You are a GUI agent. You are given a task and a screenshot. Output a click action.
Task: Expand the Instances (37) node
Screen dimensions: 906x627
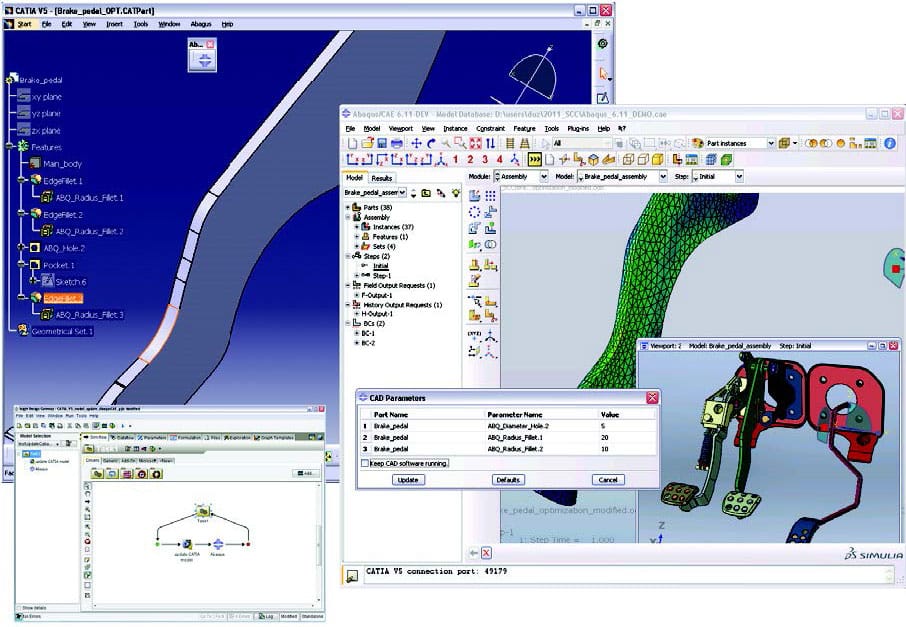coord(357,227)
